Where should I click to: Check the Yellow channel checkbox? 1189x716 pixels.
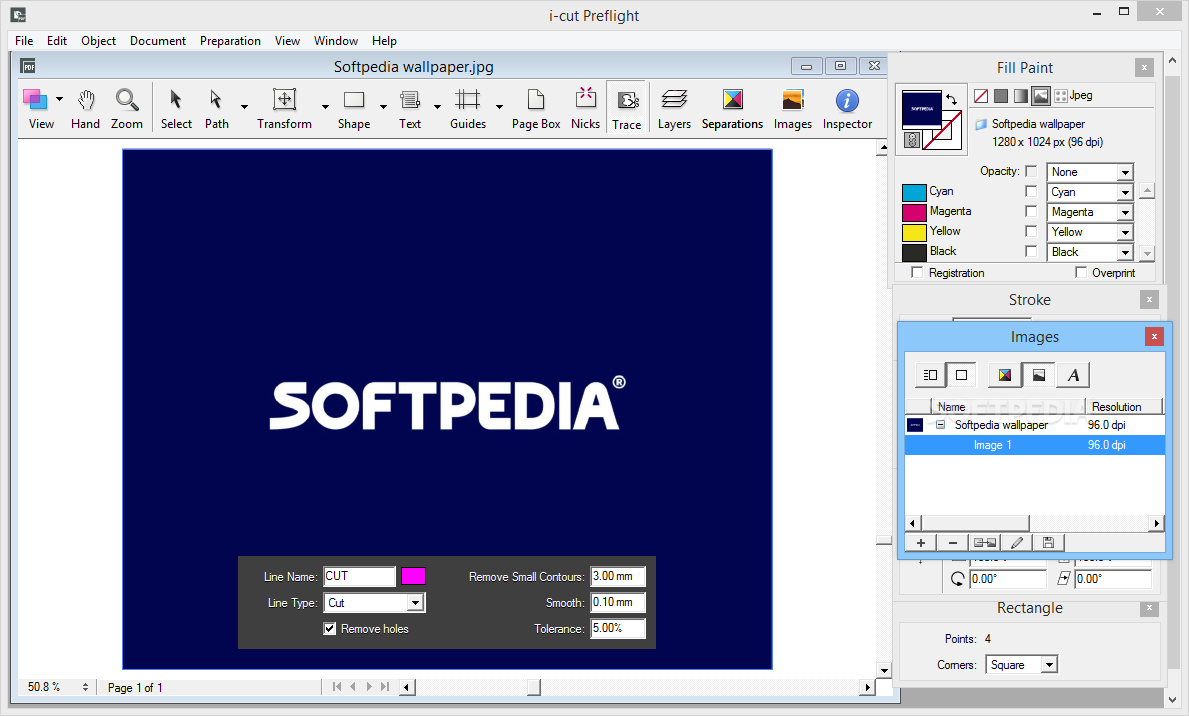(x=1031, y=231)
